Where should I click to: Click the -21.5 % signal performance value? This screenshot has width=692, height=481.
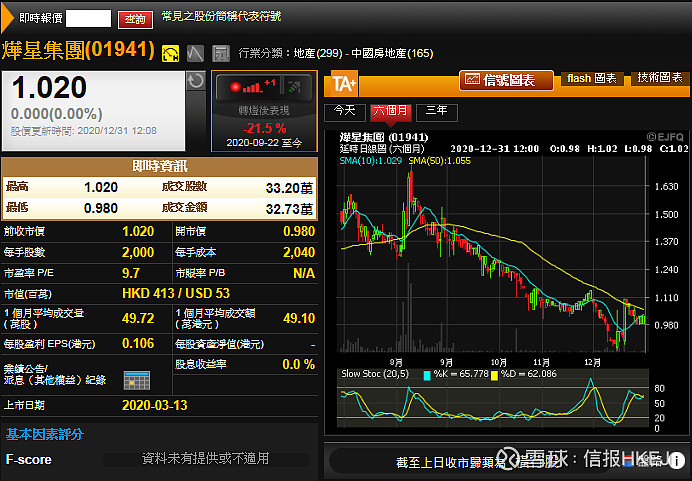point(264,128)
